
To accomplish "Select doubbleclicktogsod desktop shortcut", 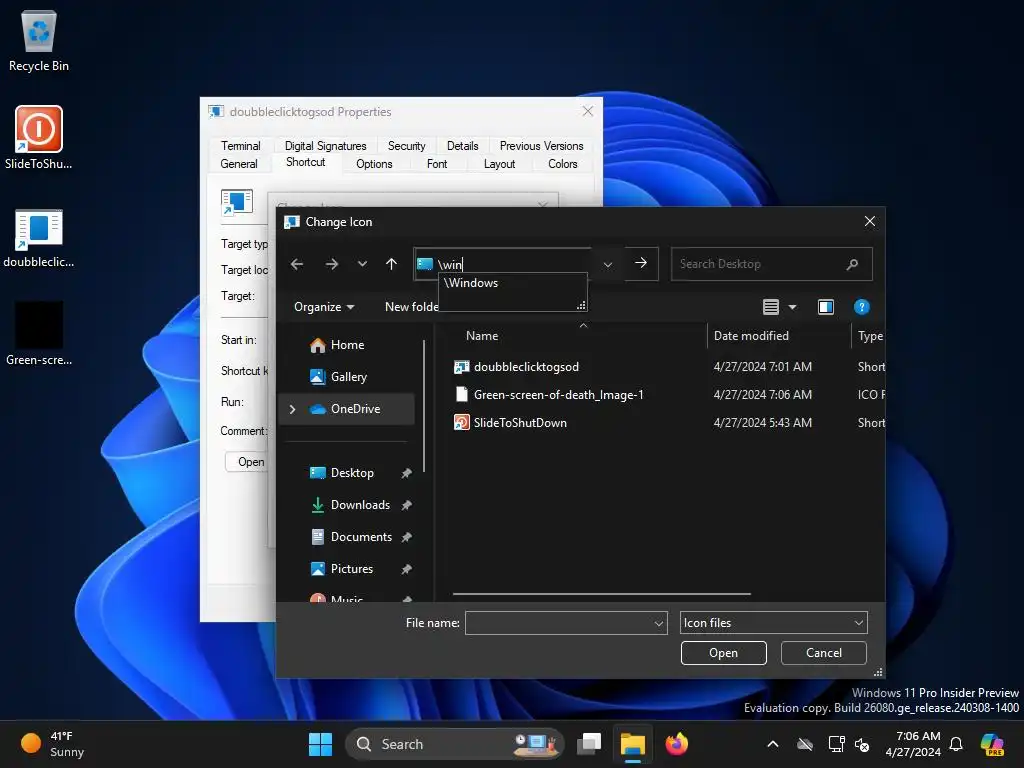I will 39,238.
